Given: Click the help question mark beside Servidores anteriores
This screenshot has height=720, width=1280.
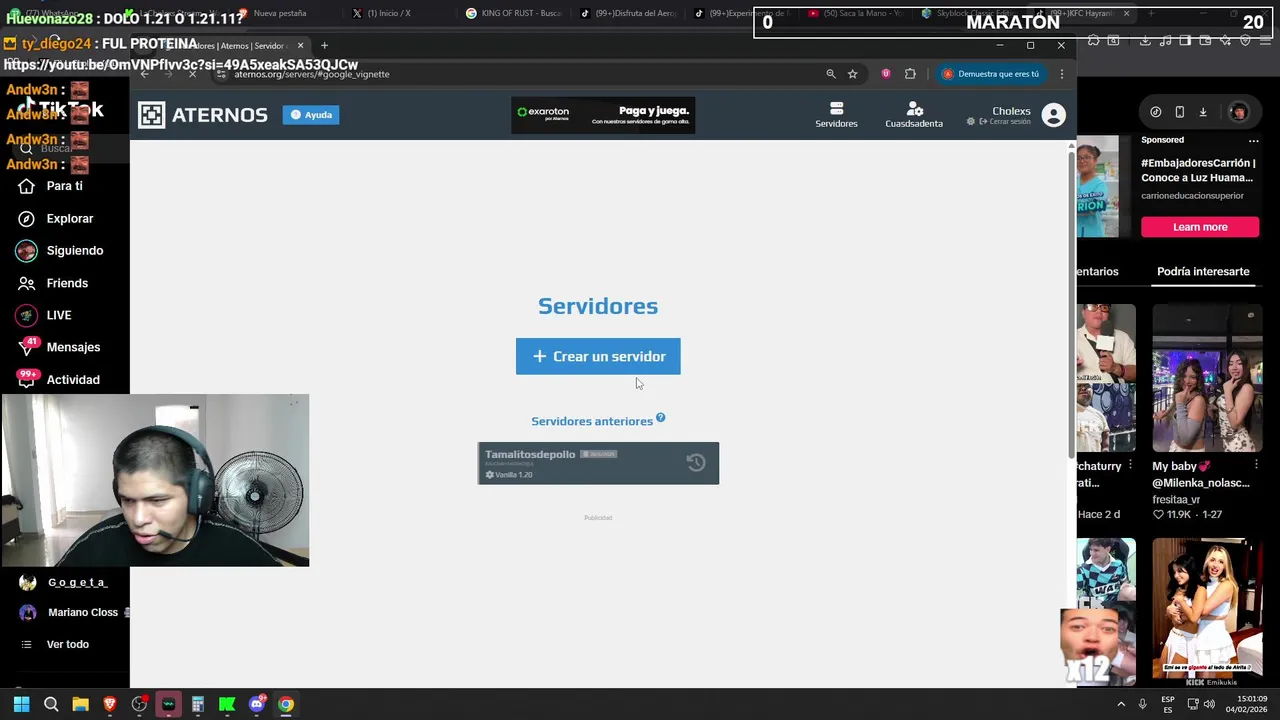Looking at the screenshot, I should 661,418.
